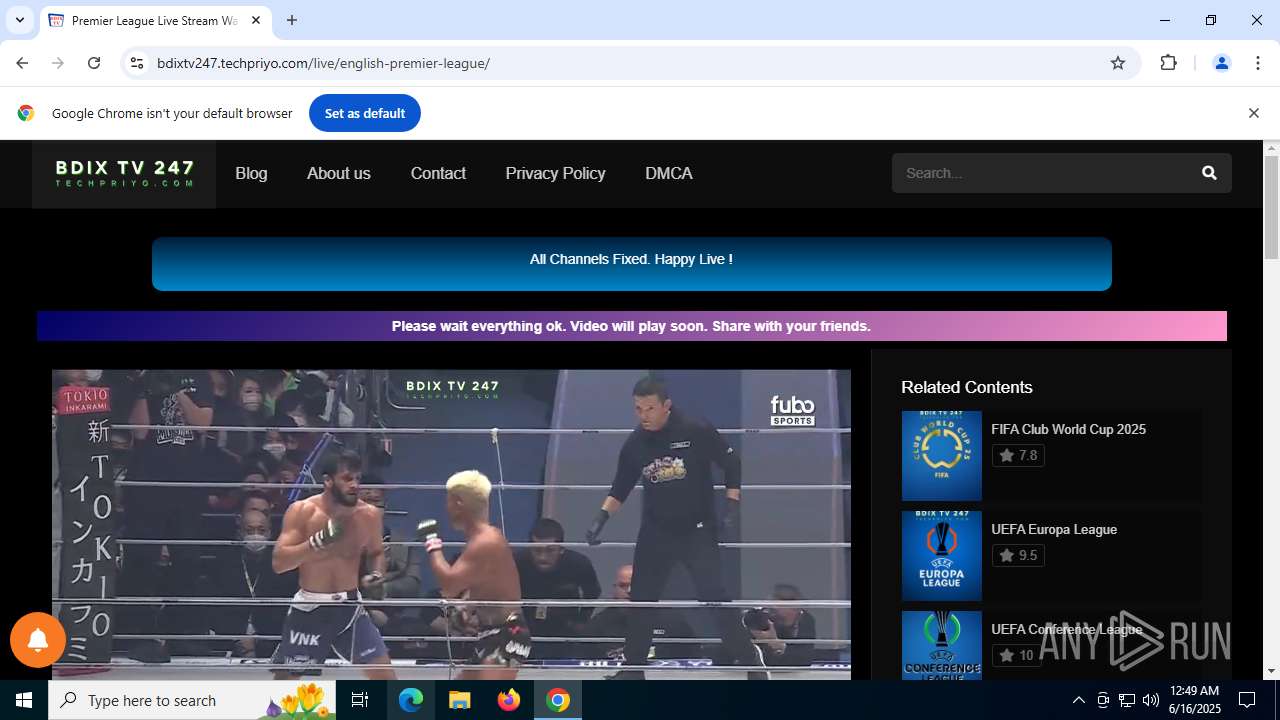Open the About us page
Image resolution: width=1280 pixels, height=720 pixels.
[339, 173]
